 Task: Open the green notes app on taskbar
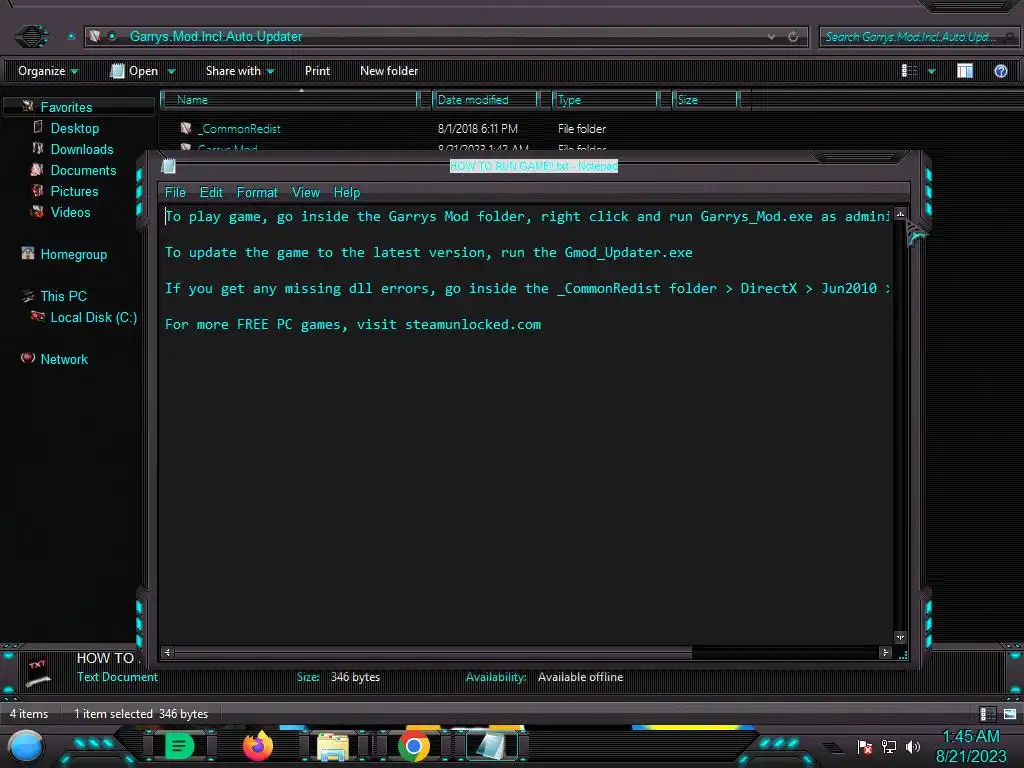point(179,745)
